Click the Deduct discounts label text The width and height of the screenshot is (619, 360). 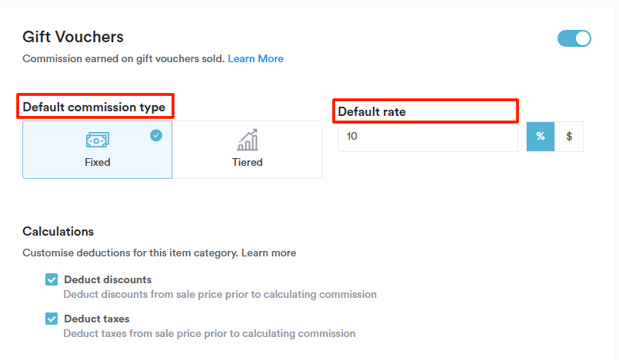tap(108, 279)
